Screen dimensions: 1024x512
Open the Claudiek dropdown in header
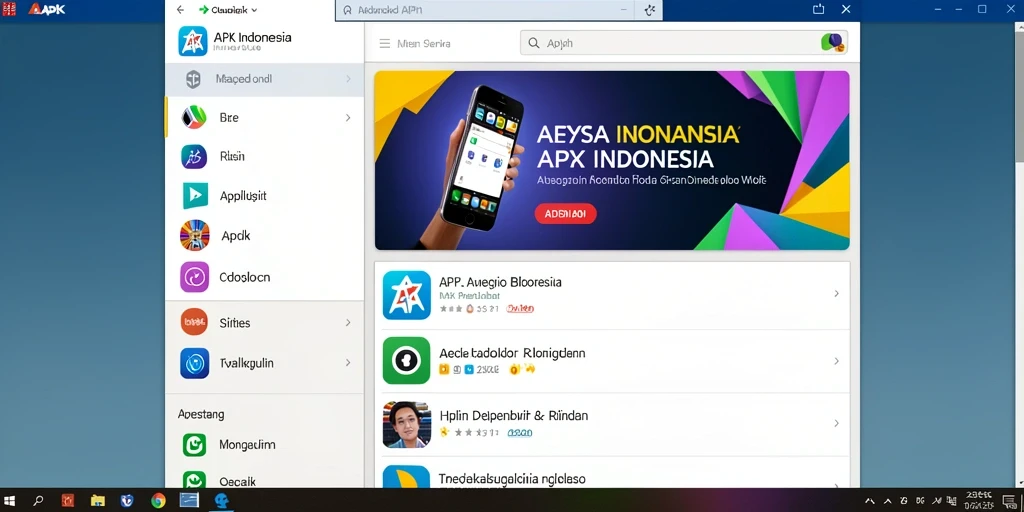[227, 10]
